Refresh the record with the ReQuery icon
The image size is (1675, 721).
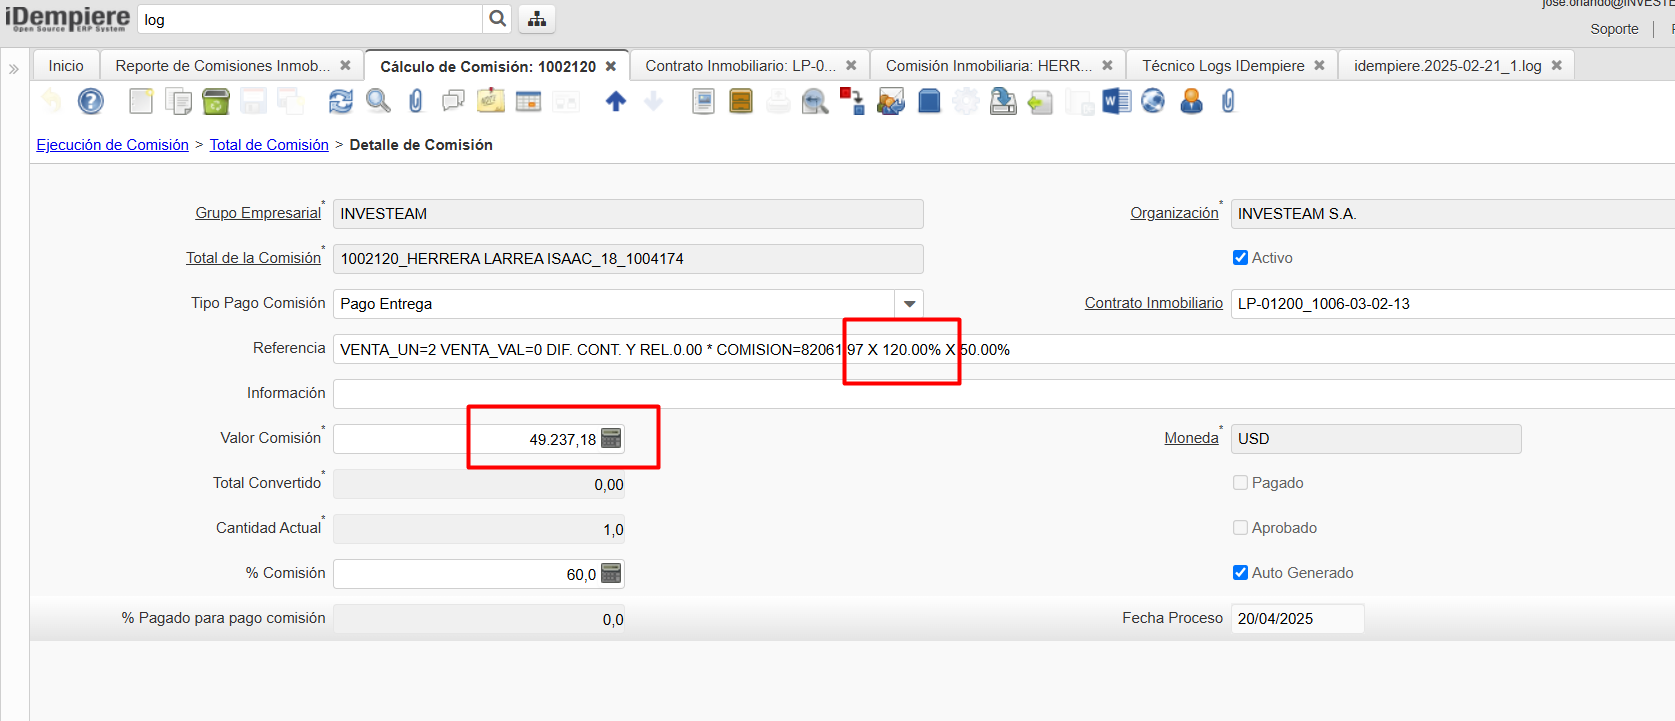[x=341, y=101]
